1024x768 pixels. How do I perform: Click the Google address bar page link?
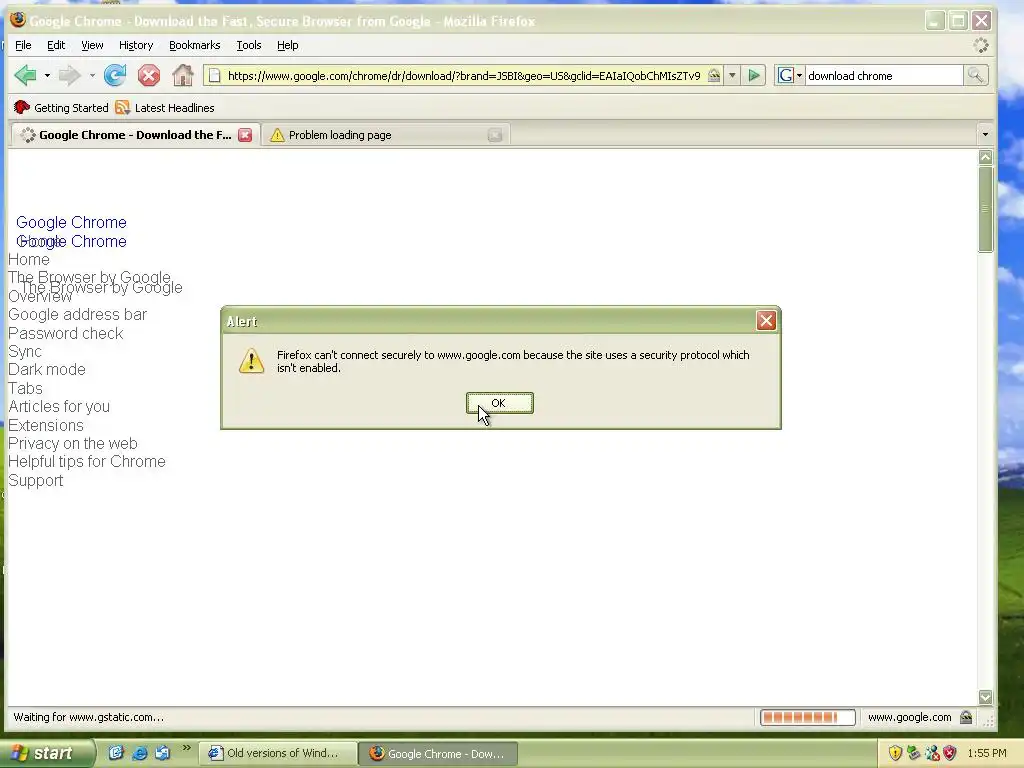(78, 315)
